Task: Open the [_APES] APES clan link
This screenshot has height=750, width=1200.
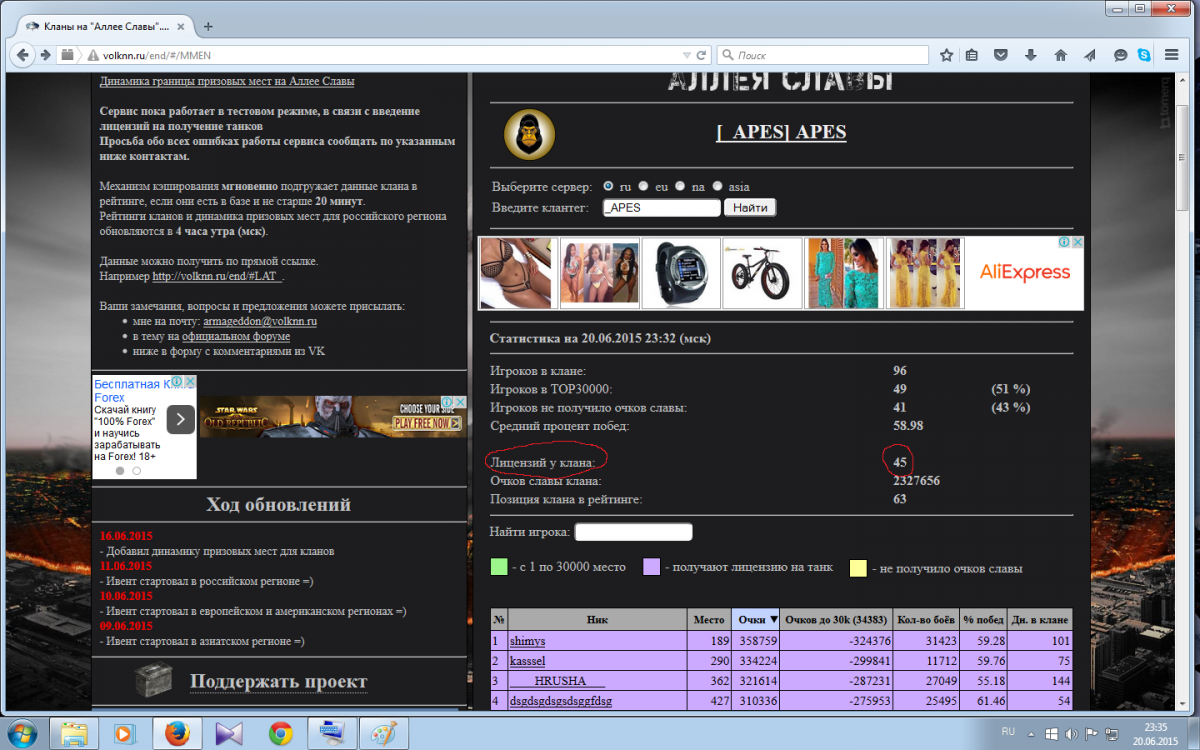Action: (781, 133)
